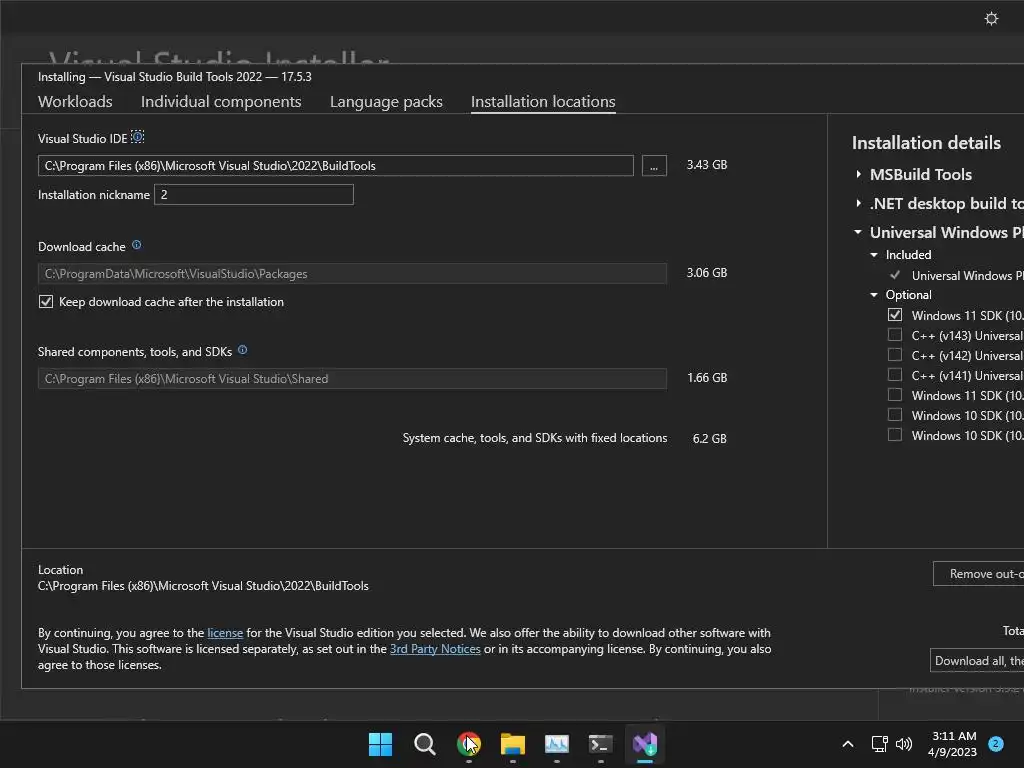This screenshot has width=1024, height=768.
Task: Open the 3rd Party Notices link
Action: [x=435, y=649]
